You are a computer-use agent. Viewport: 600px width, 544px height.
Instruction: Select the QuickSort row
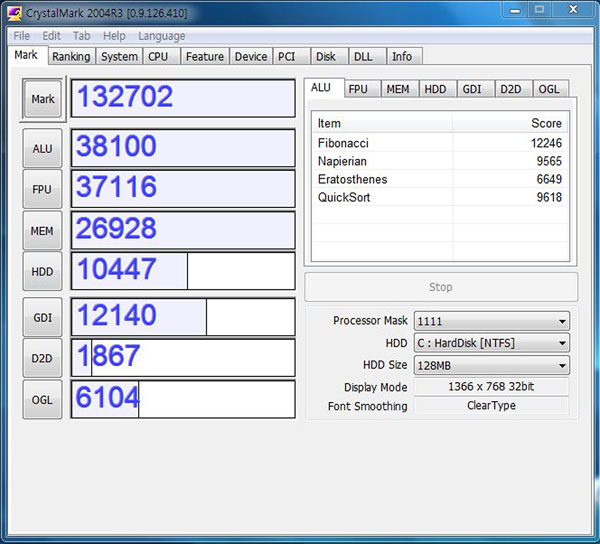[440, 197]
